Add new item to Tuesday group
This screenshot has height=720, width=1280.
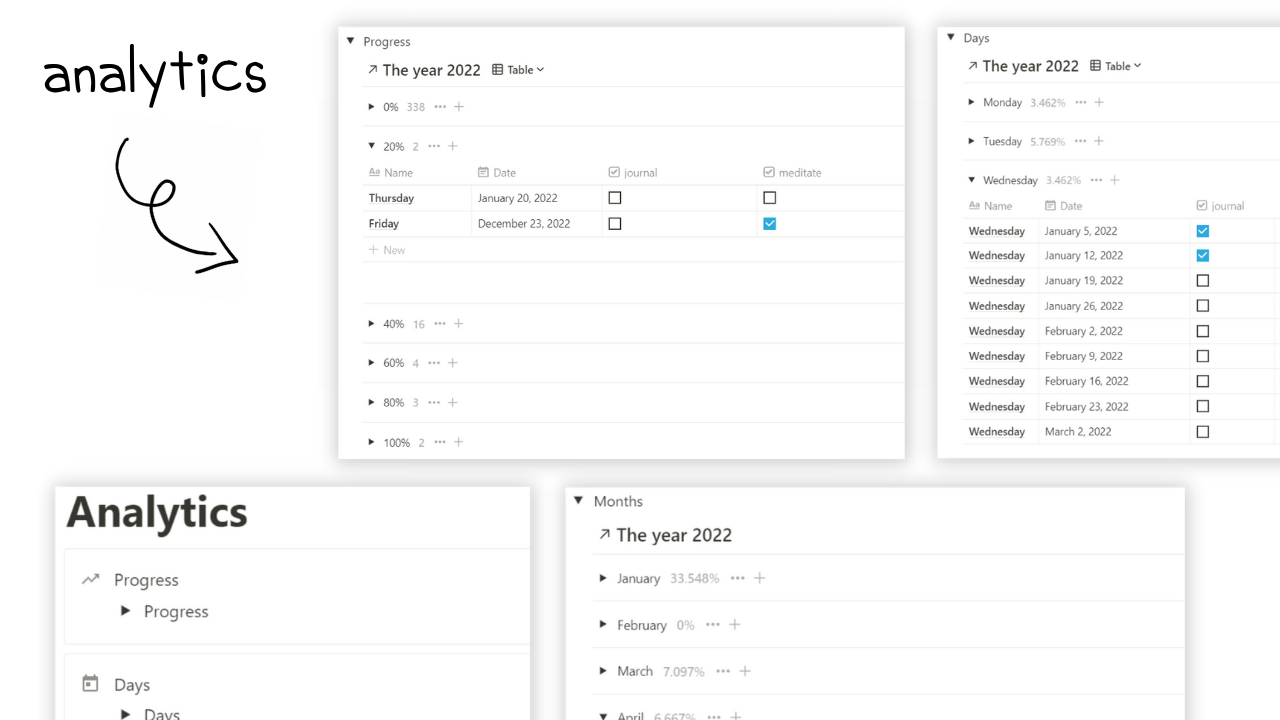(1099, 141)
